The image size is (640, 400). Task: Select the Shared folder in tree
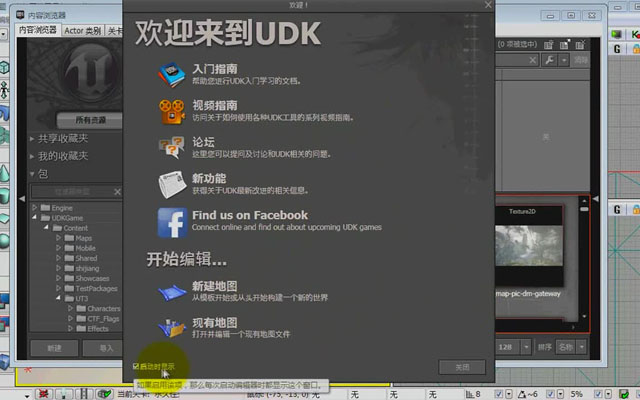point(86,258)
